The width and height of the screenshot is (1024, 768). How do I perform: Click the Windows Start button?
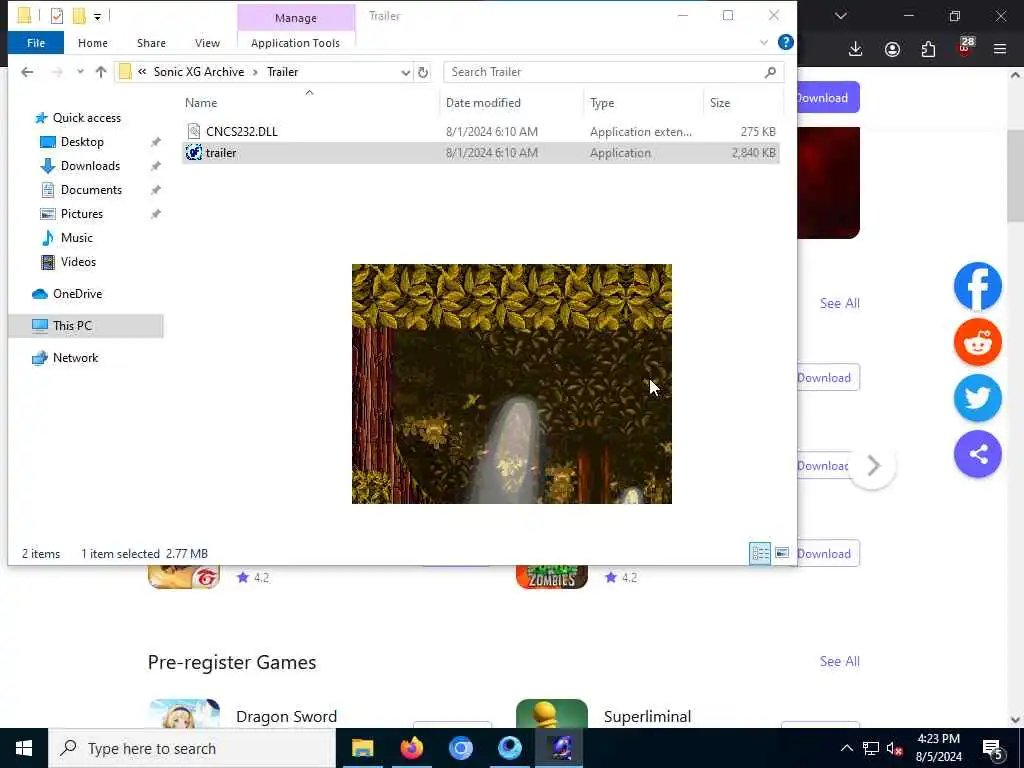pyautogui.click(x=24, y=748)
